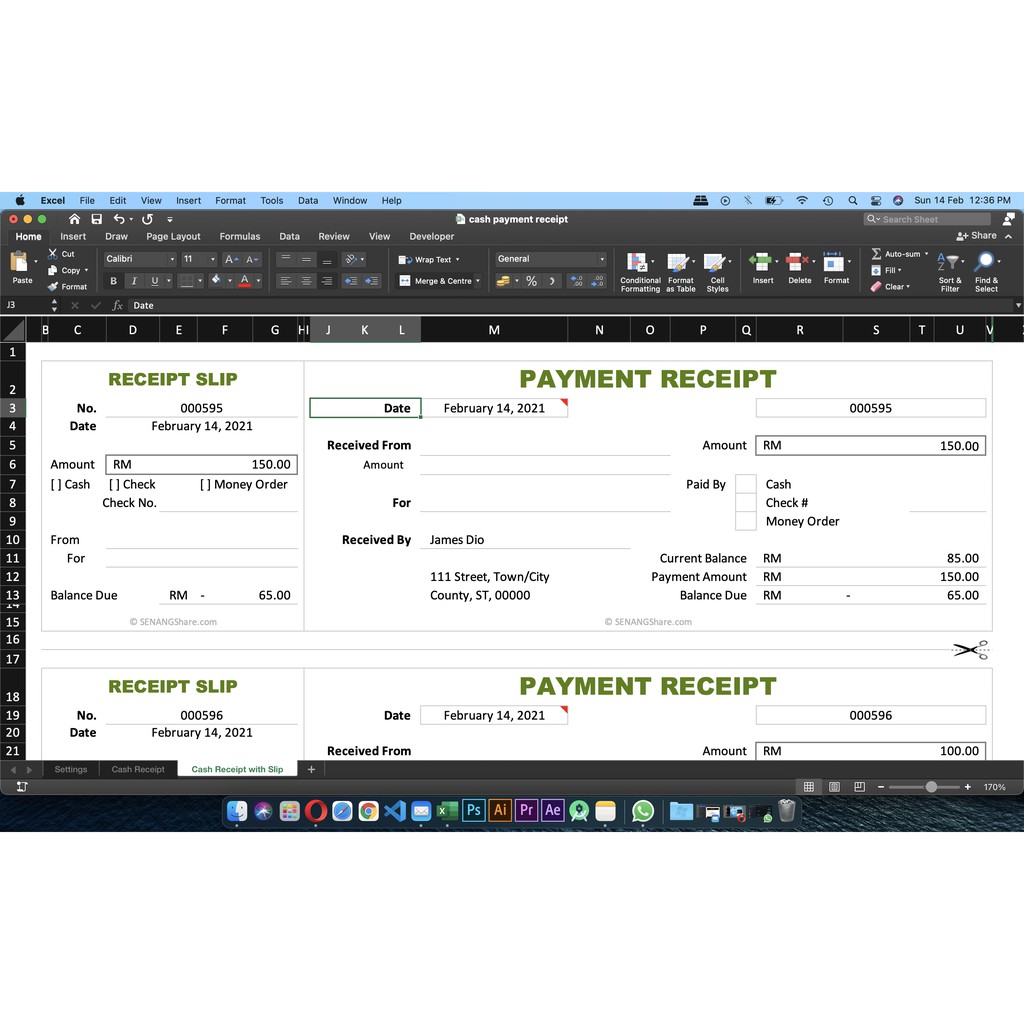Image resolution: width=1024 pixels, height=1024 pixels.
Task: Tick the Check # checkbox
Action: pos(745,503)
